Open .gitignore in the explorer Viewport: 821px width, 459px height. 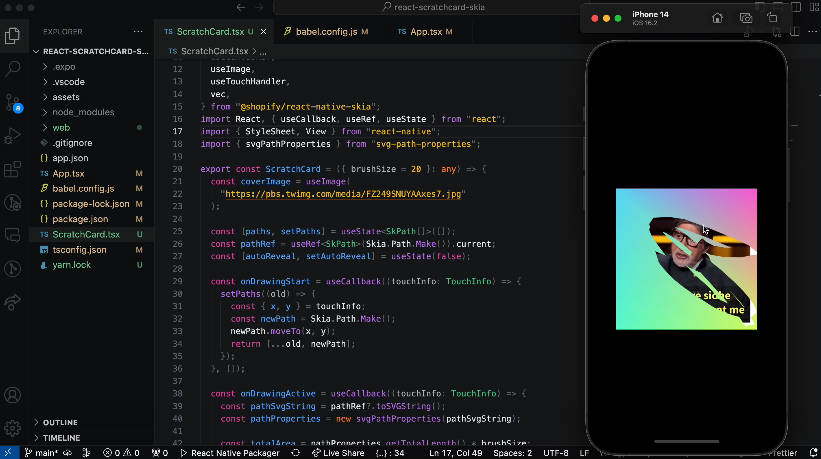[72, 142]
